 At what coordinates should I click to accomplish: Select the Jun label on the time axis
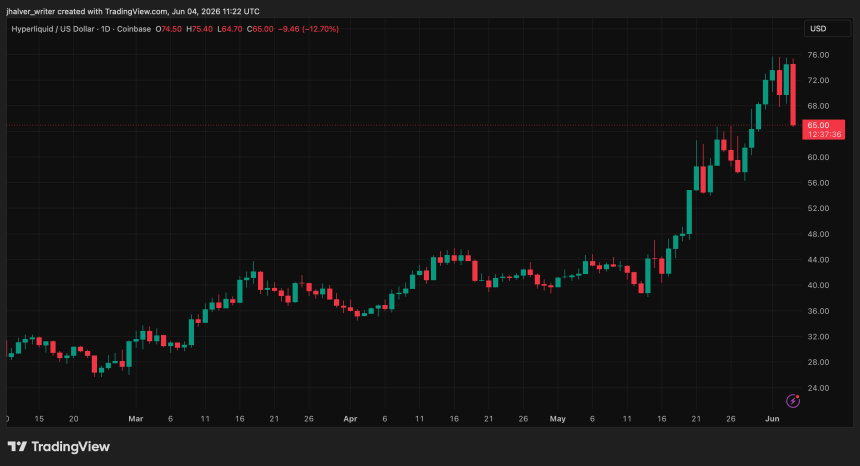(772, 418)
